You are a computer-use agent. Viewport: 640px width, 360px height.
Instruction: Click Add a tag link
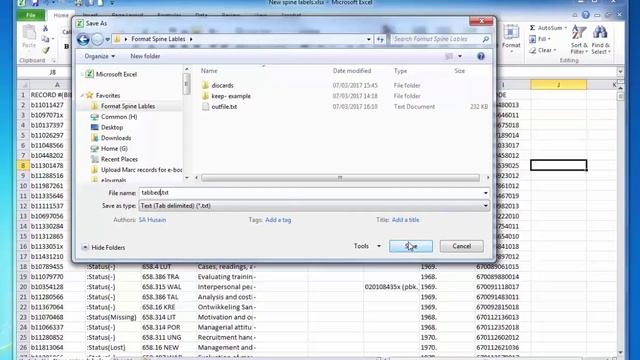click(278, 220)
